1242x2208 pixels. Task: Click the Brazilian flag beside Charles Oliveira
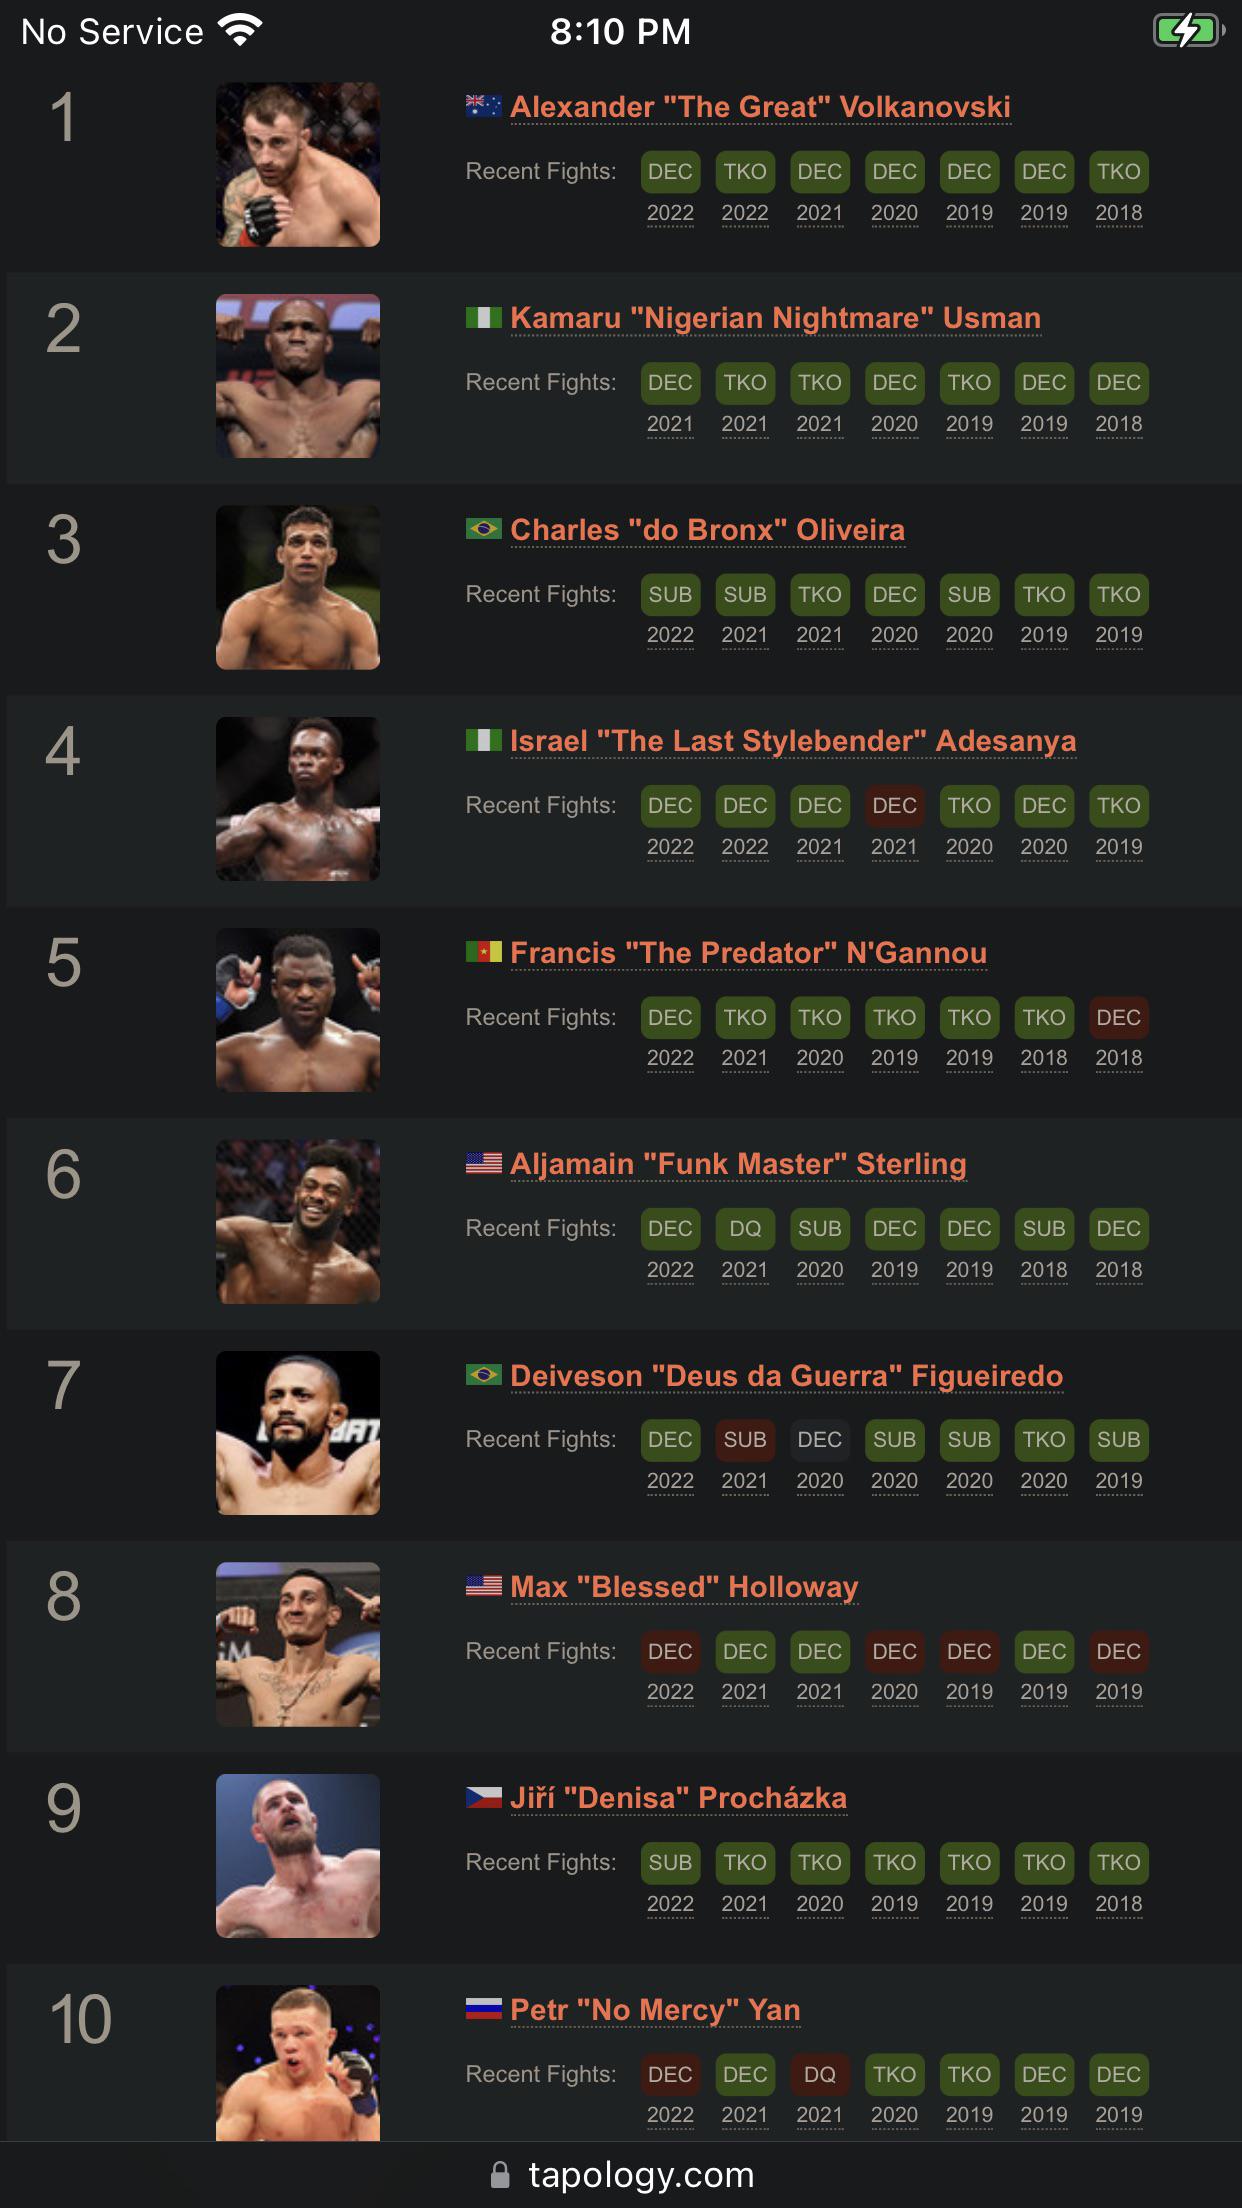click(482, 529)
